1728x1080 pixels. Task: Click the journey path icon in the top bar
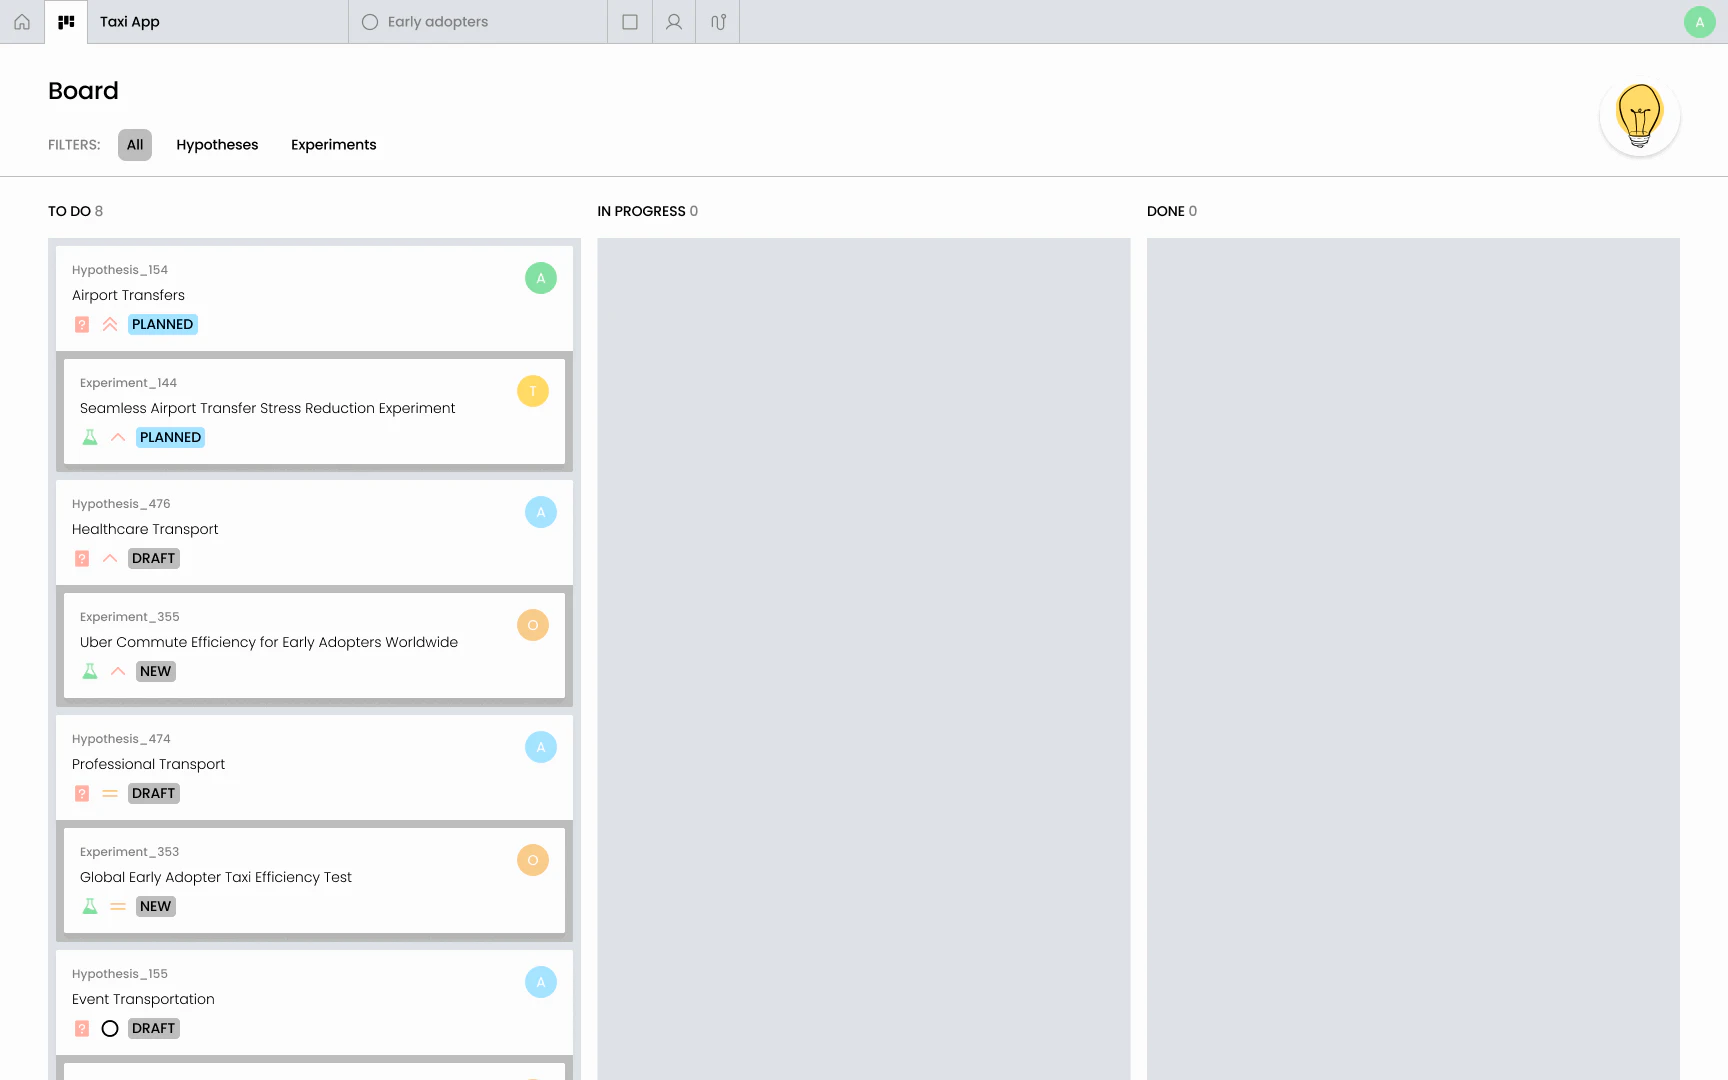point(717,21)
